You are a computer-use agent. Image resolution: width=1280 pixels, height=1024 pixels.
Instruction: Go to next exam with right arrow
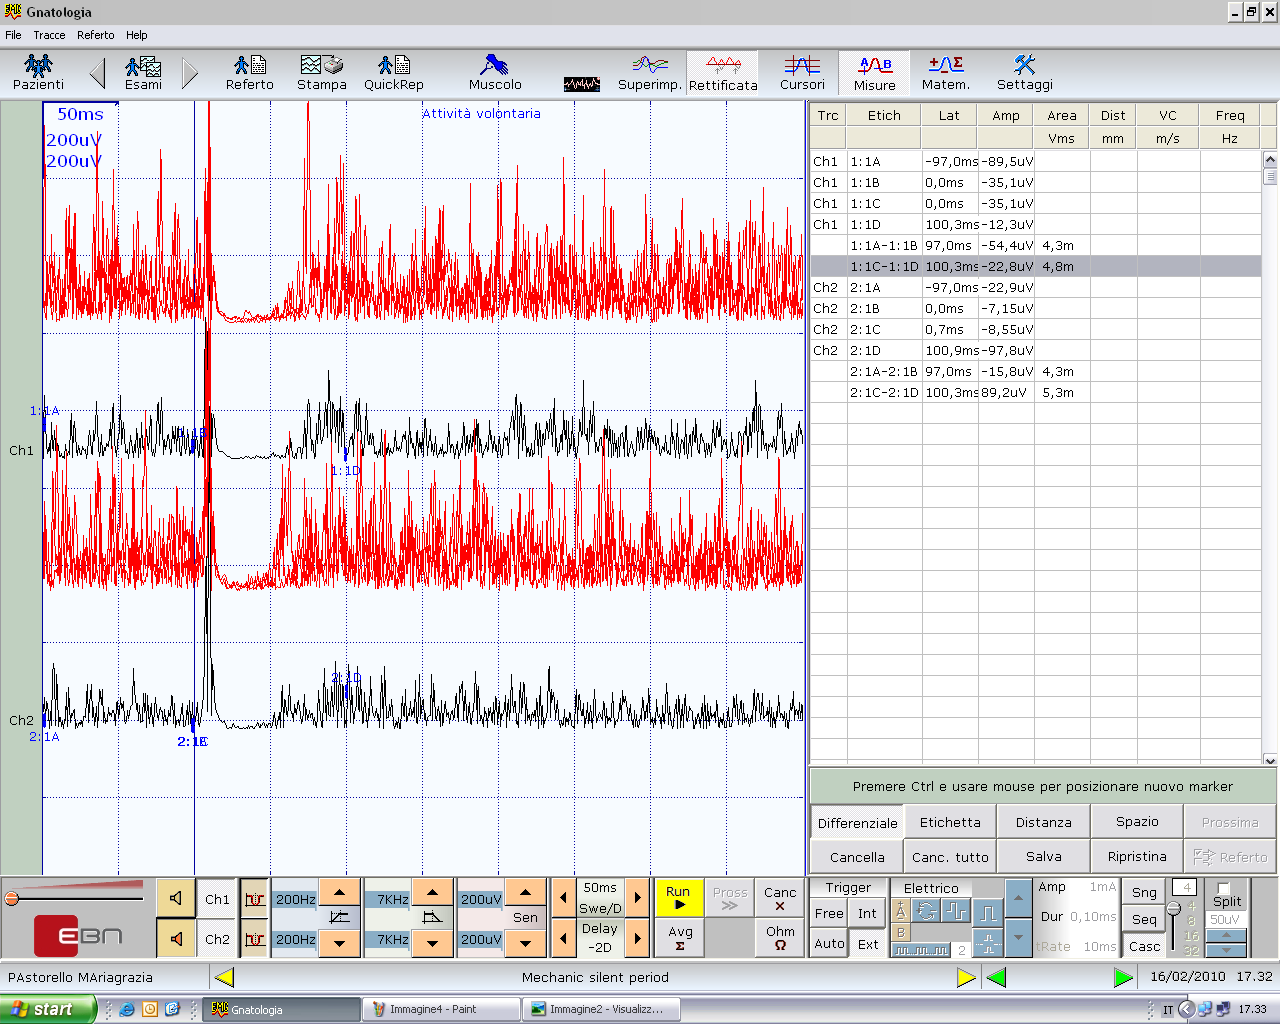coord(190,73)
